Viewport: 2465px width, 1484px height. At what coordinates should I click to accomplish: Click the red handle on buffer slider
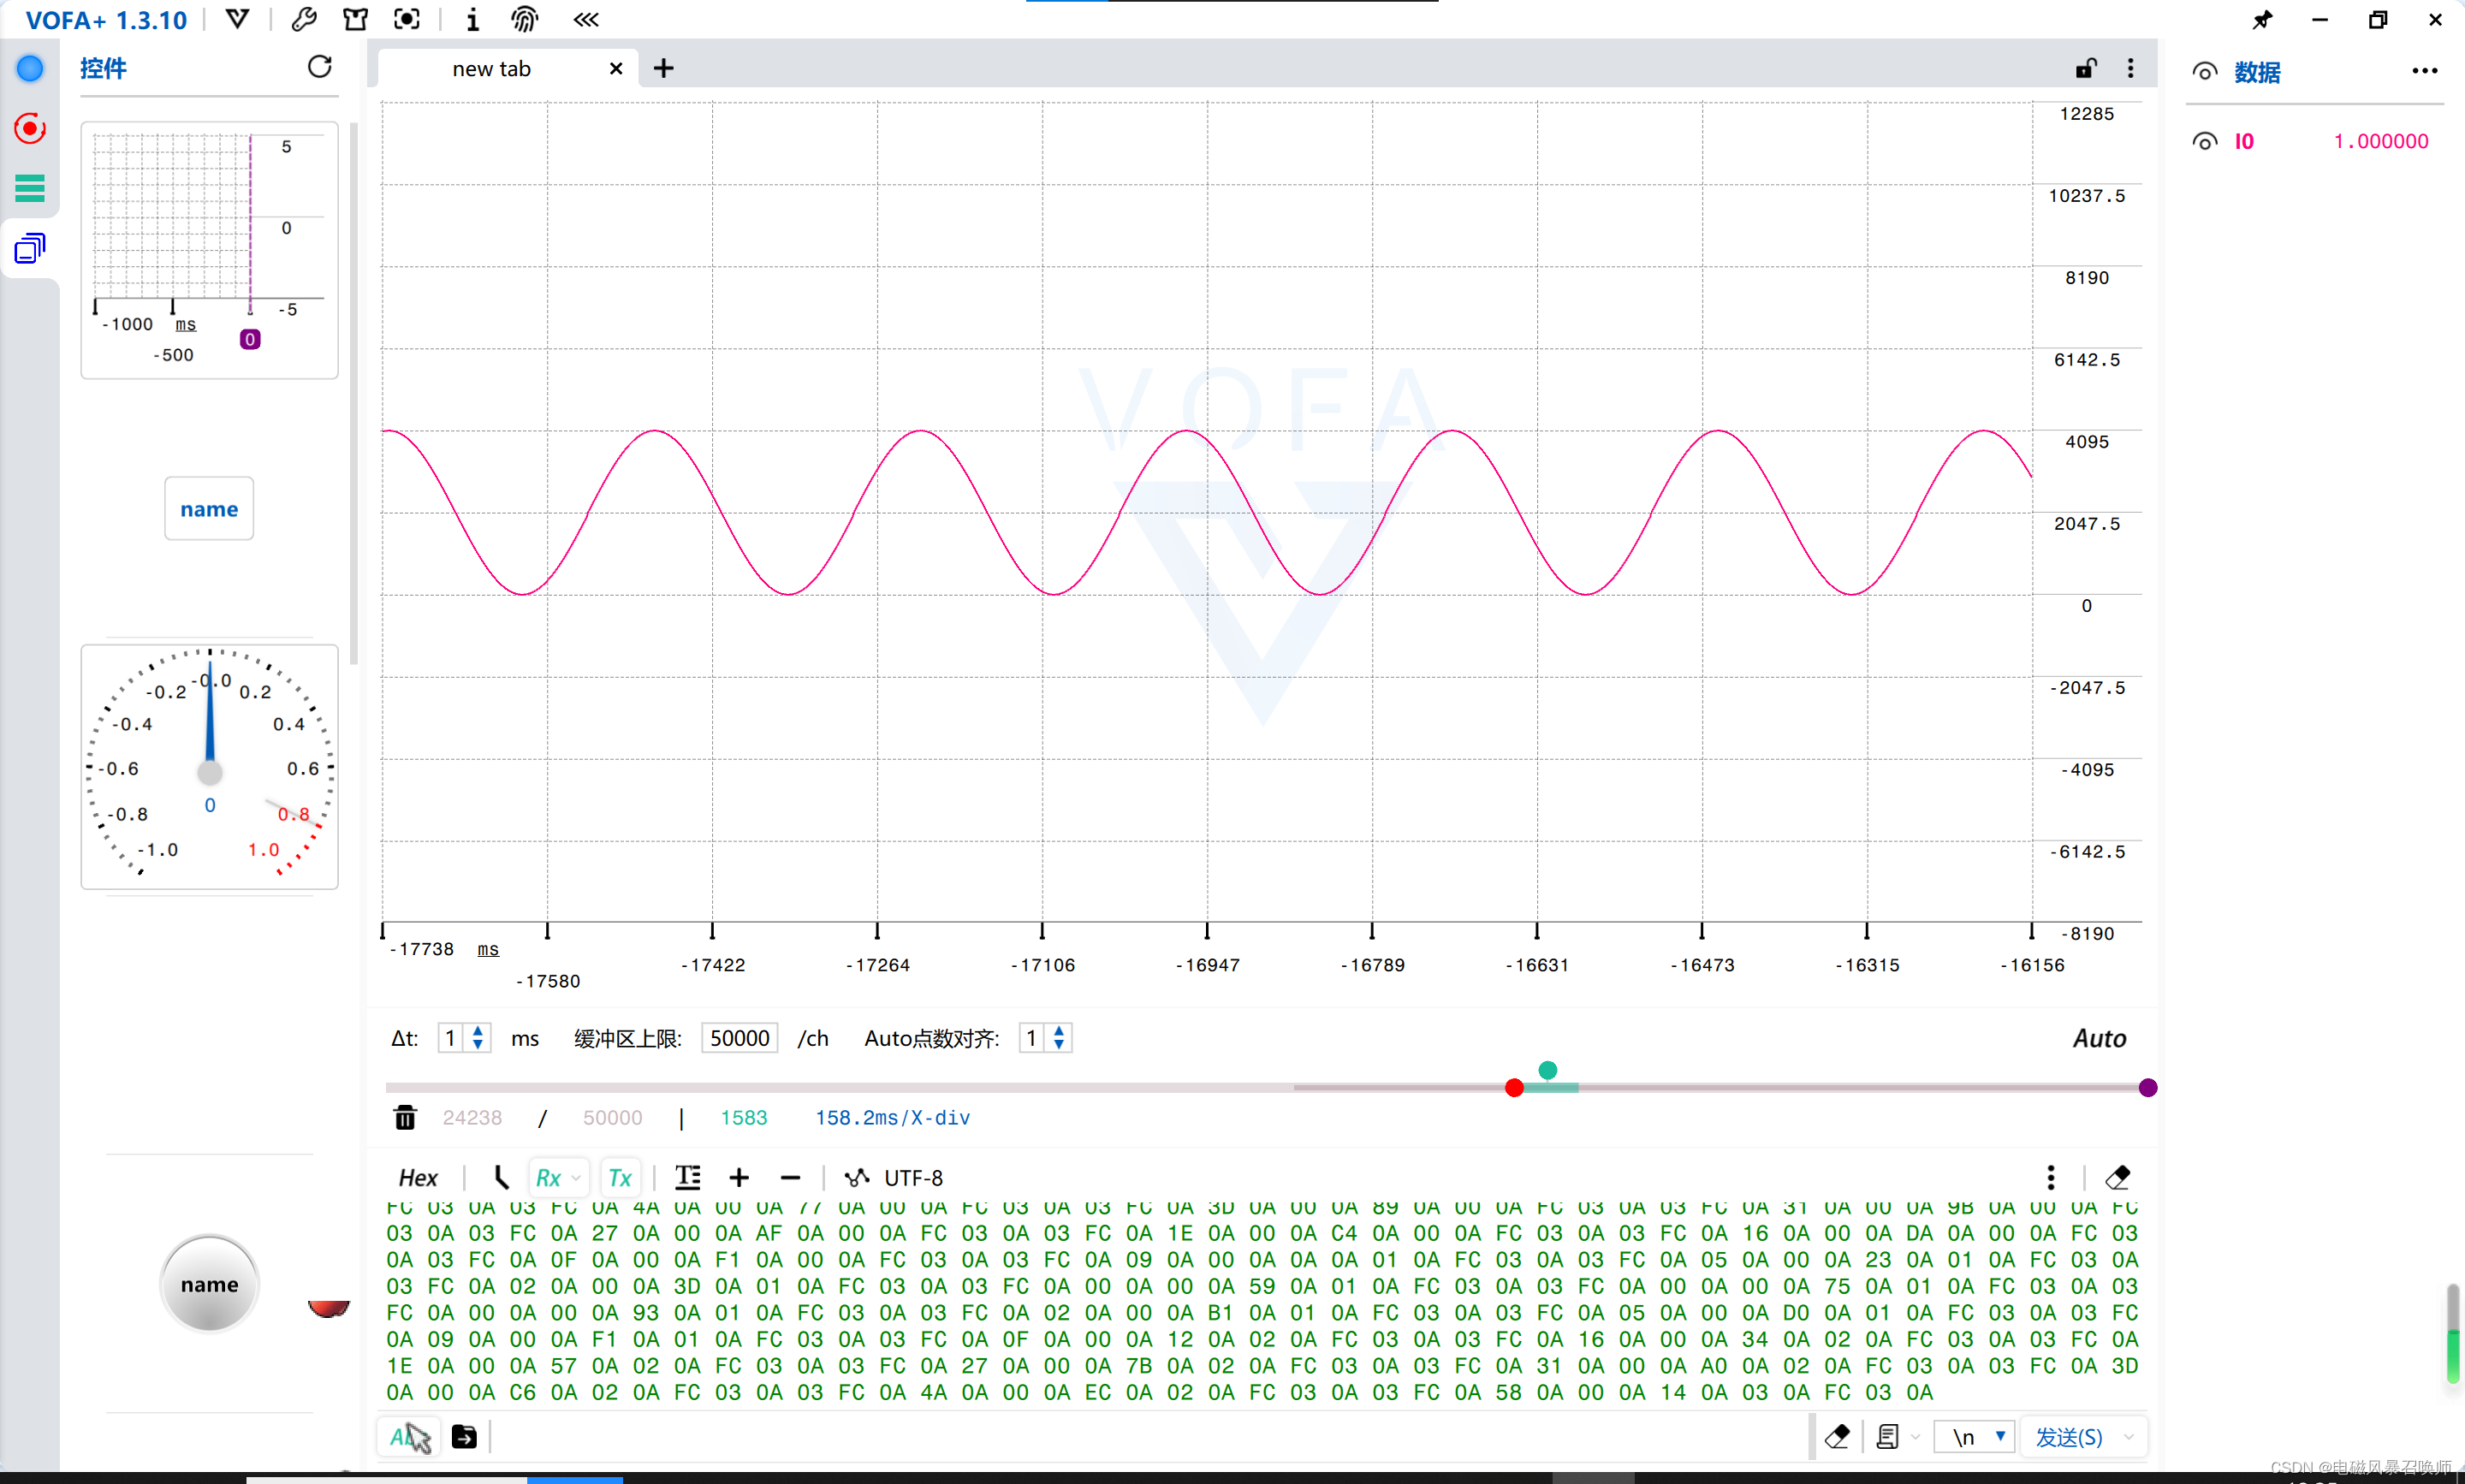[x=1514, y=1087]
